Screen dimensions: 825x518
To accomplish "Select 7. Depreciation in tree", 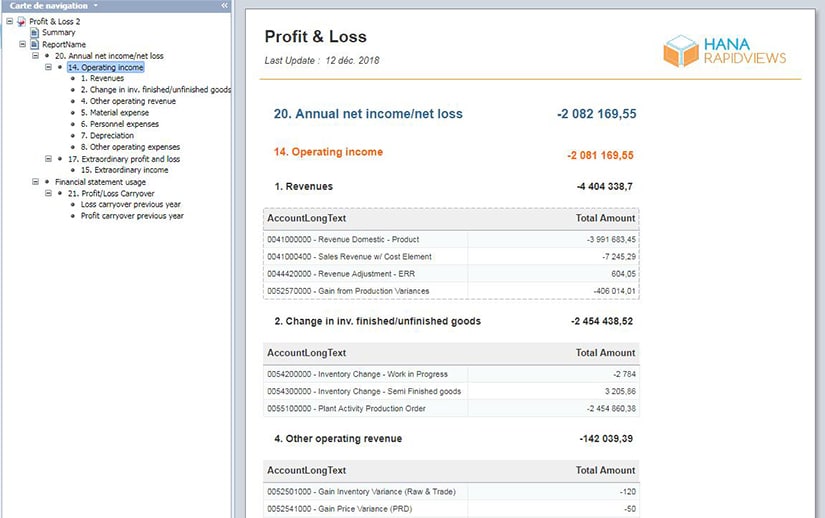I will coord(107,136).
